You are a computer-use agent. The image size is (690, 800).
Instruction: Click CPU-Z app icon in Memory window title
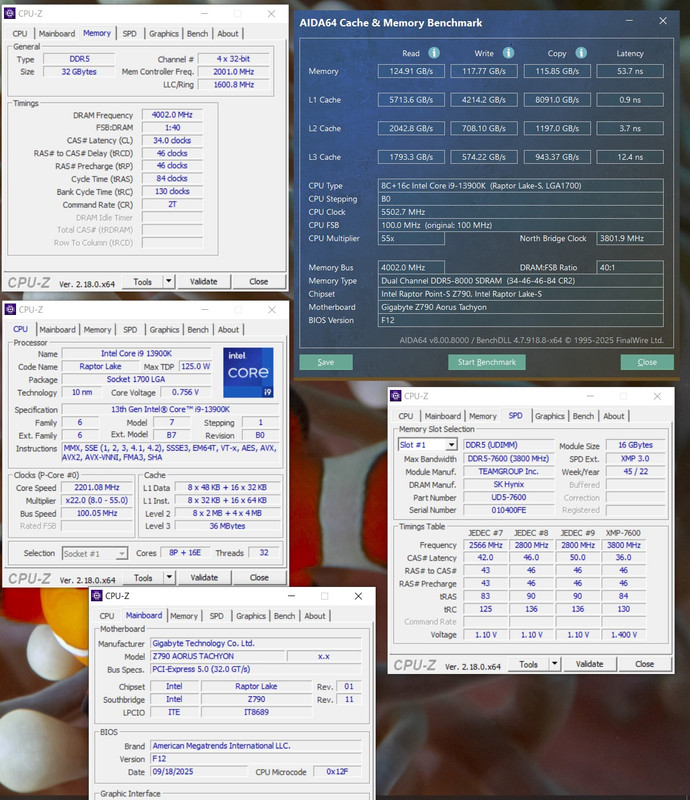coord(10,13)
